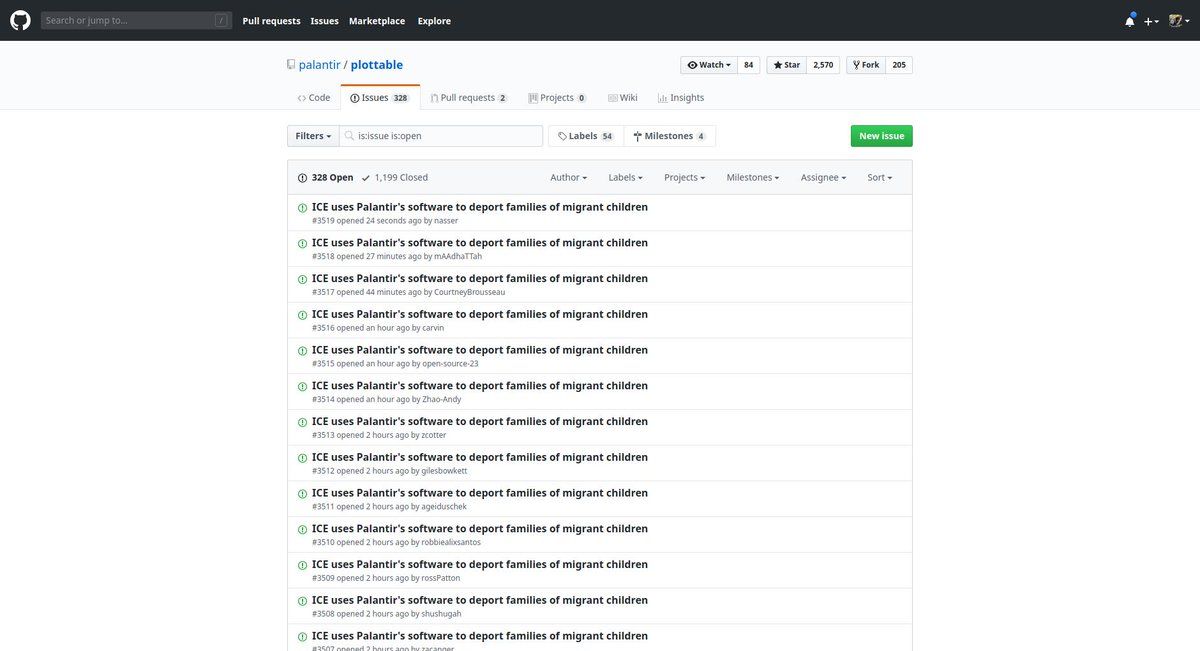Click the GitHub Octocat logo
Image resolution: width=1200 pixels, height=651 pixels.
[x=20, y=20]
